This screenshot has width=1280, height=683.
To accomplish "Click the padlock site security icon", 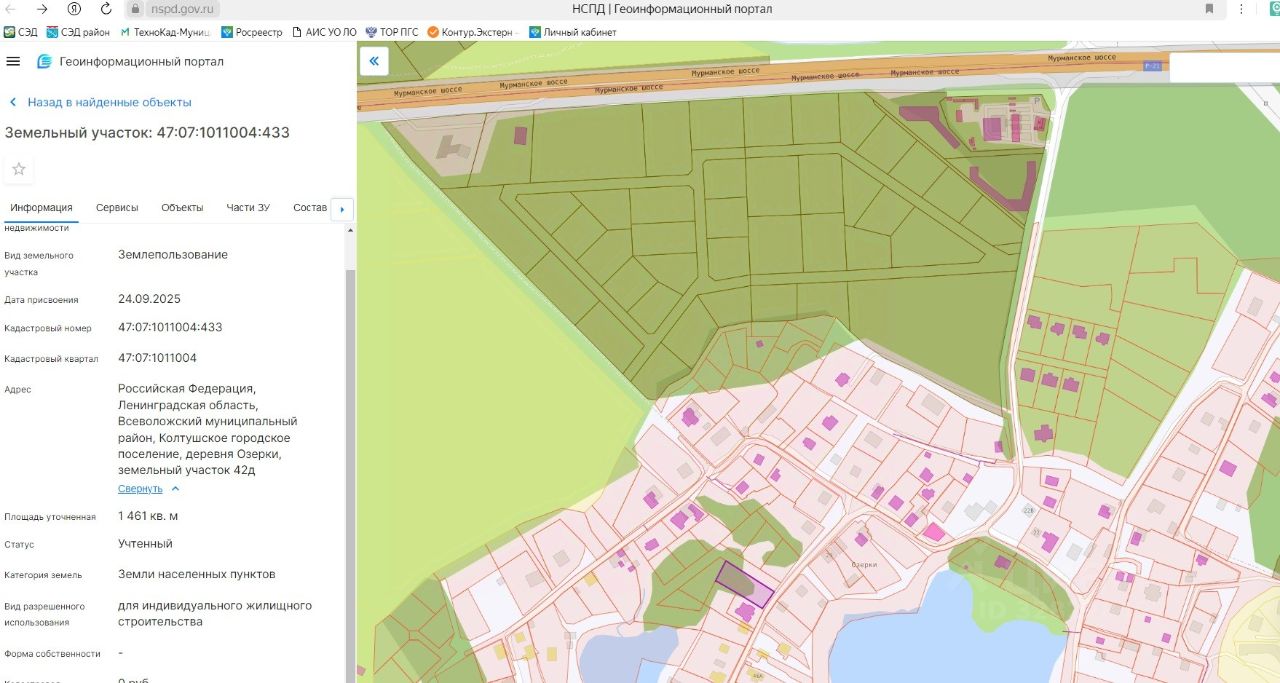I will coord(135,9).
